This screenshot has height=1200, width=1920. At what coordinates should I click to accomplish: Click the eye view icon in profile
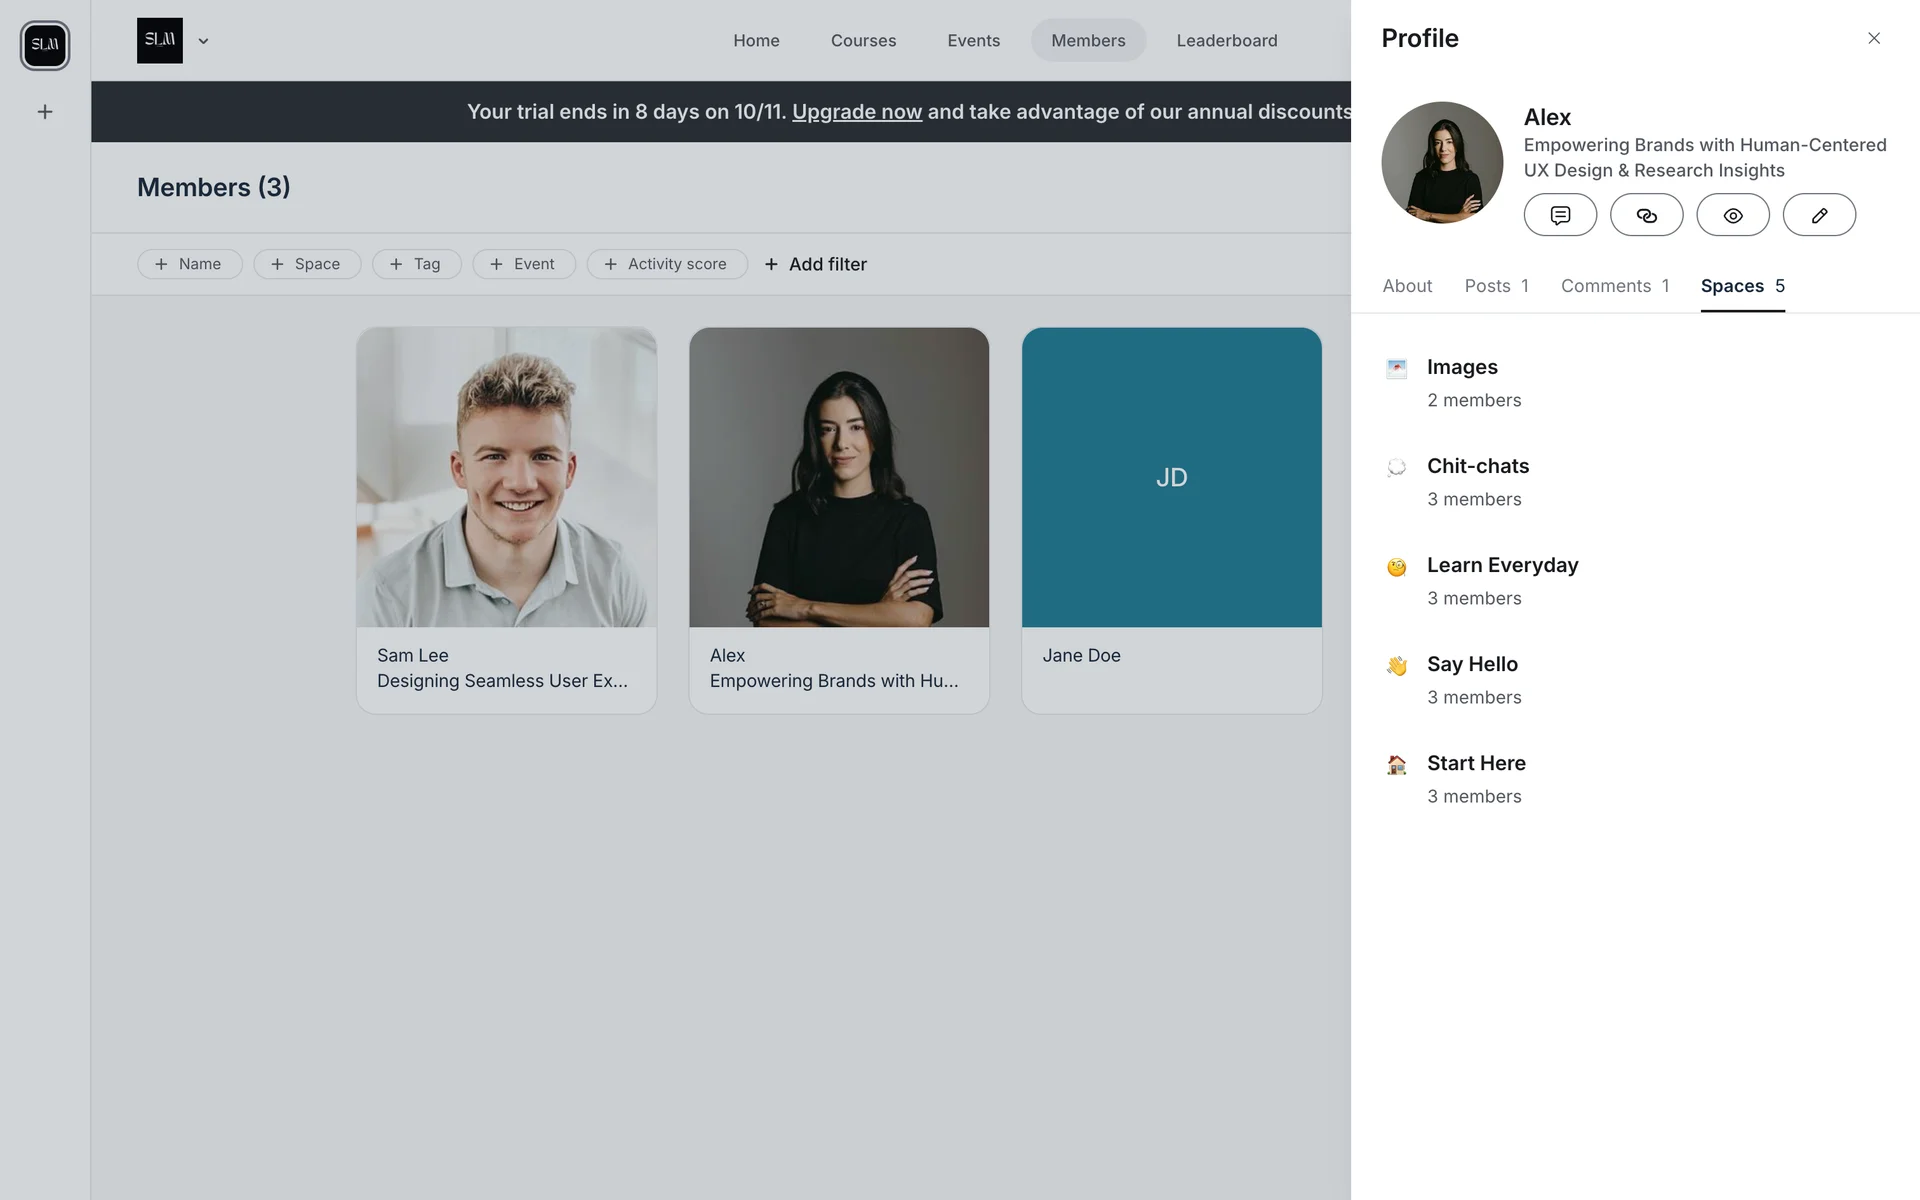point(1733,215)
